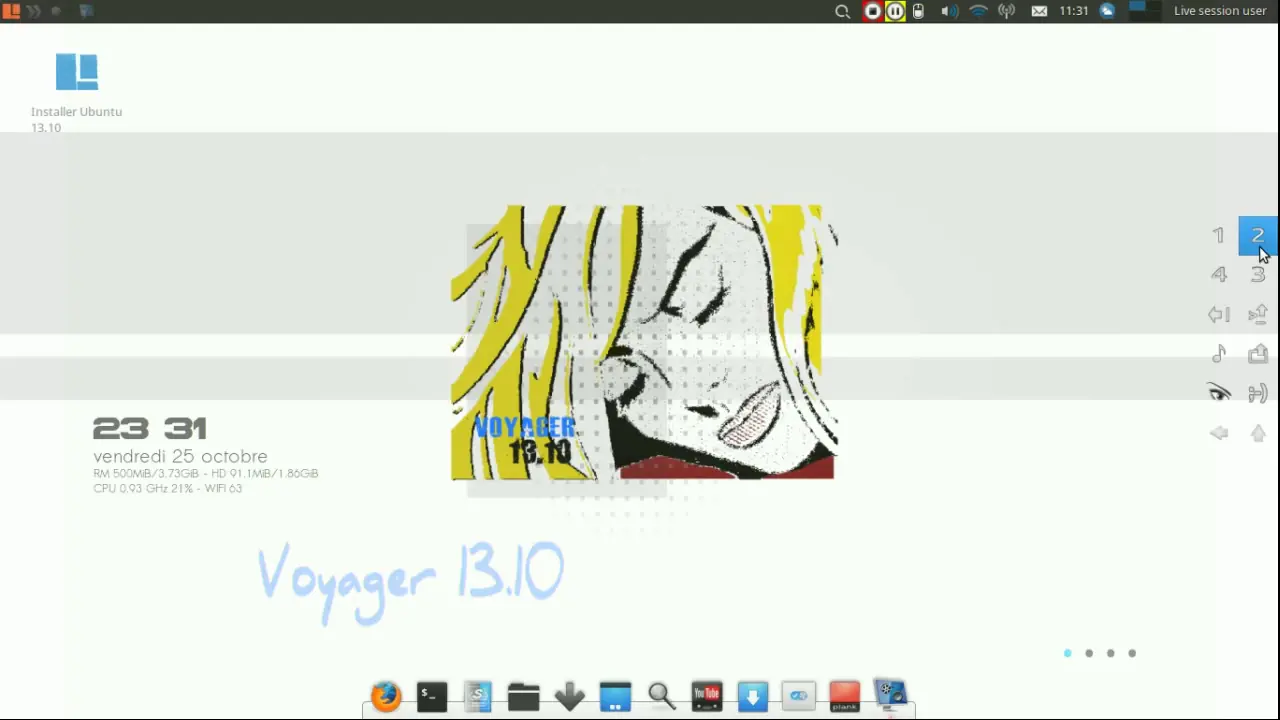
Task: Open the file manager folder dock icon
Action: click(x=524, y=696)
